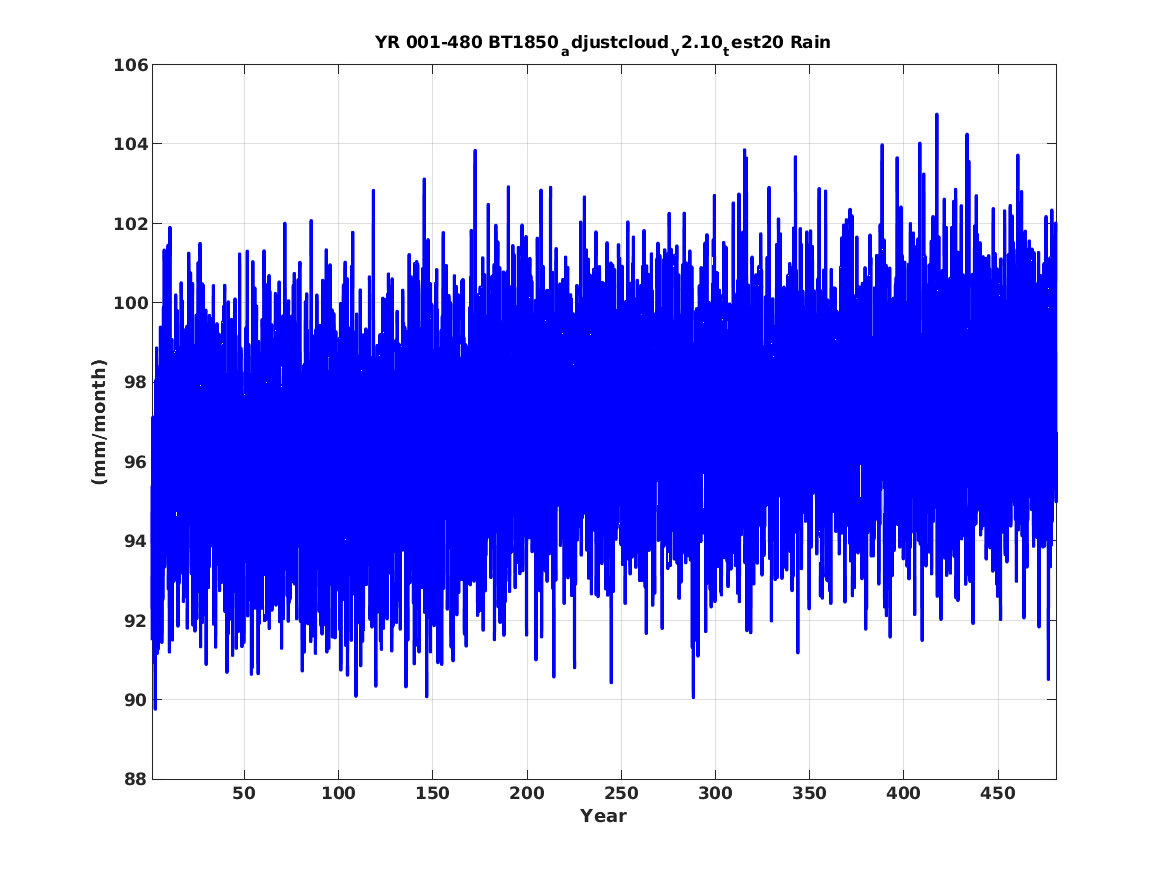
Task: Click y-axis tick label 88
Action: point(136,779)
